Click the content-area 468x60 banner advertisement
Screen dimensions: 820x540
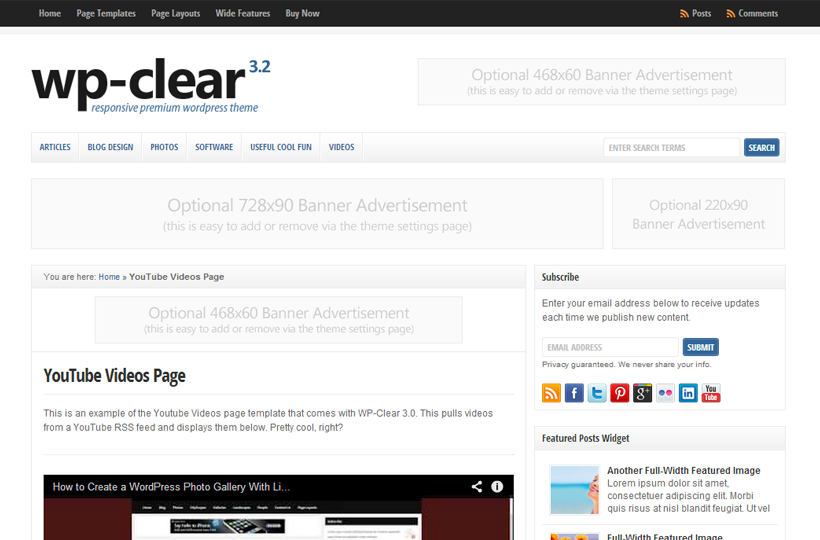279,320
